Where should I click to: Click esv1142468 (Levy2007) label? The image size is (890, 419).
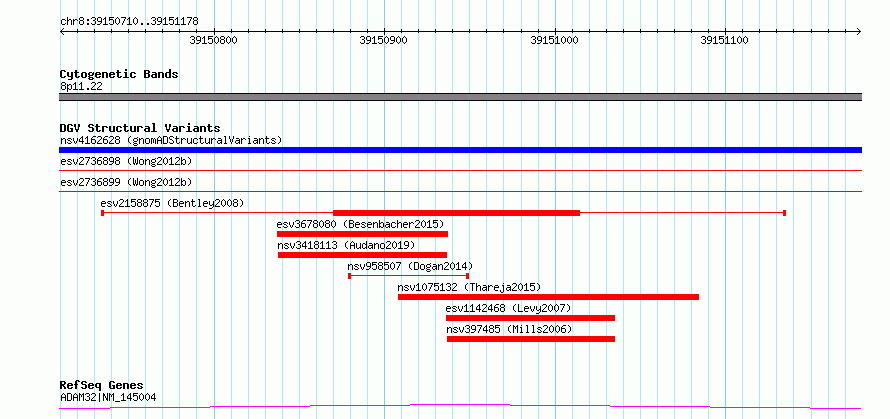(508, 308)
